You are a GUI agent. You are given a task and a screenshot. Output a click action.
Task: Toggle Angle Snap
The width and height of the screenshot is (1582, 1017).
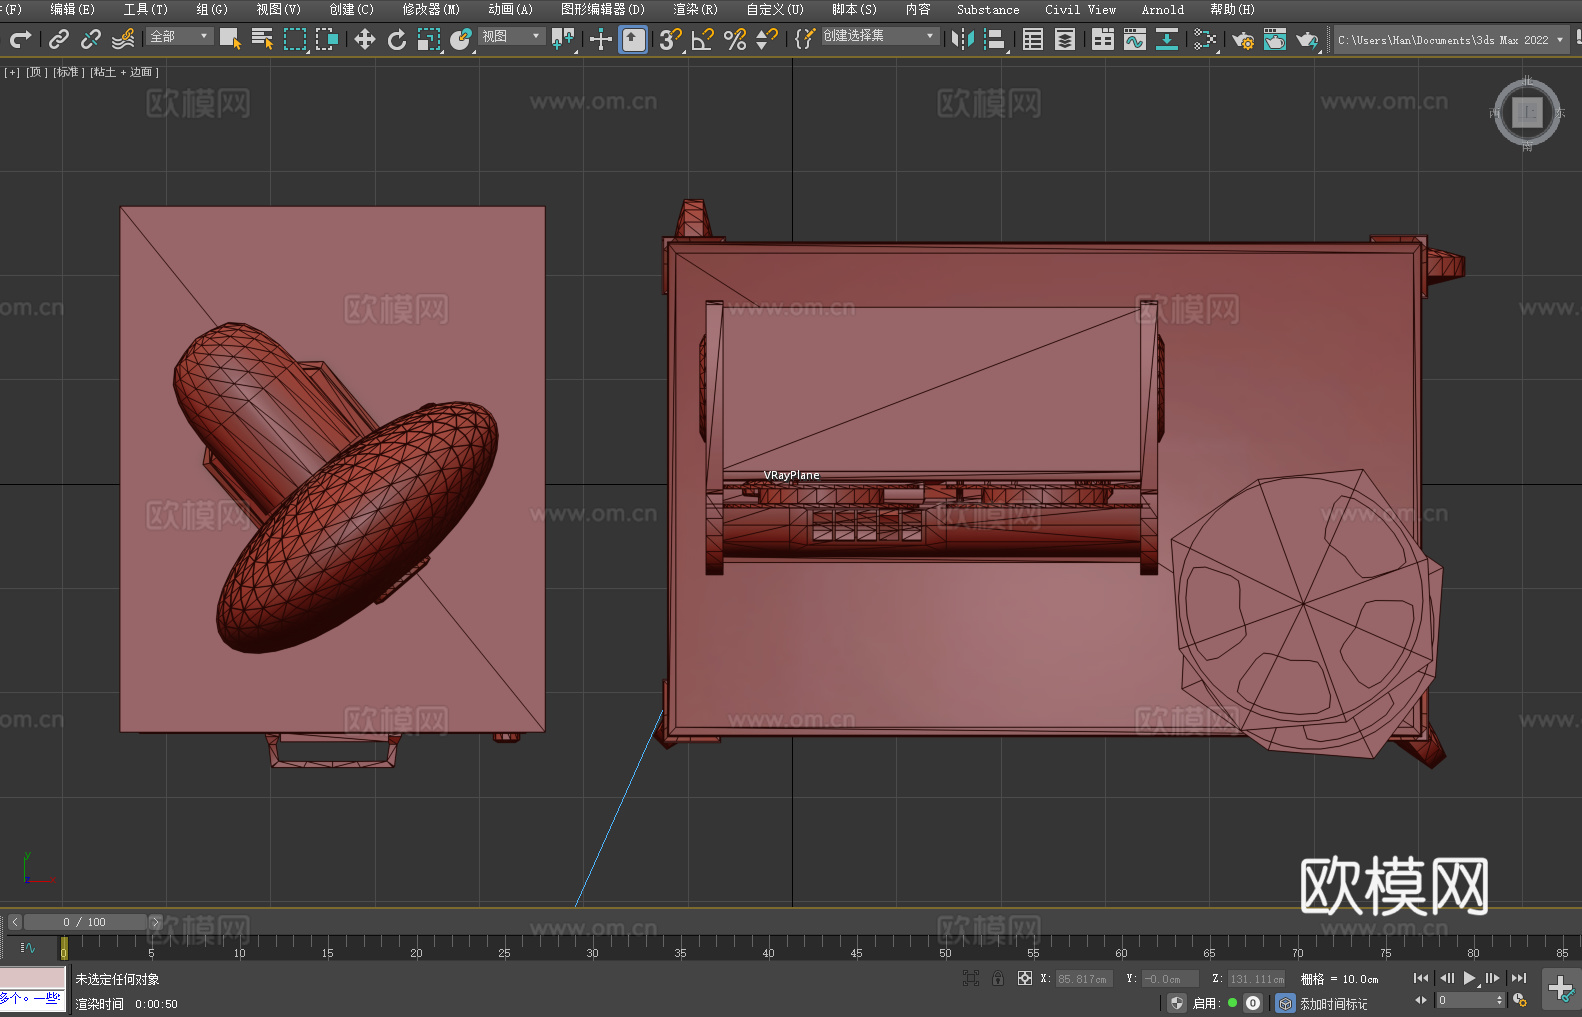[x=703, y=39]
